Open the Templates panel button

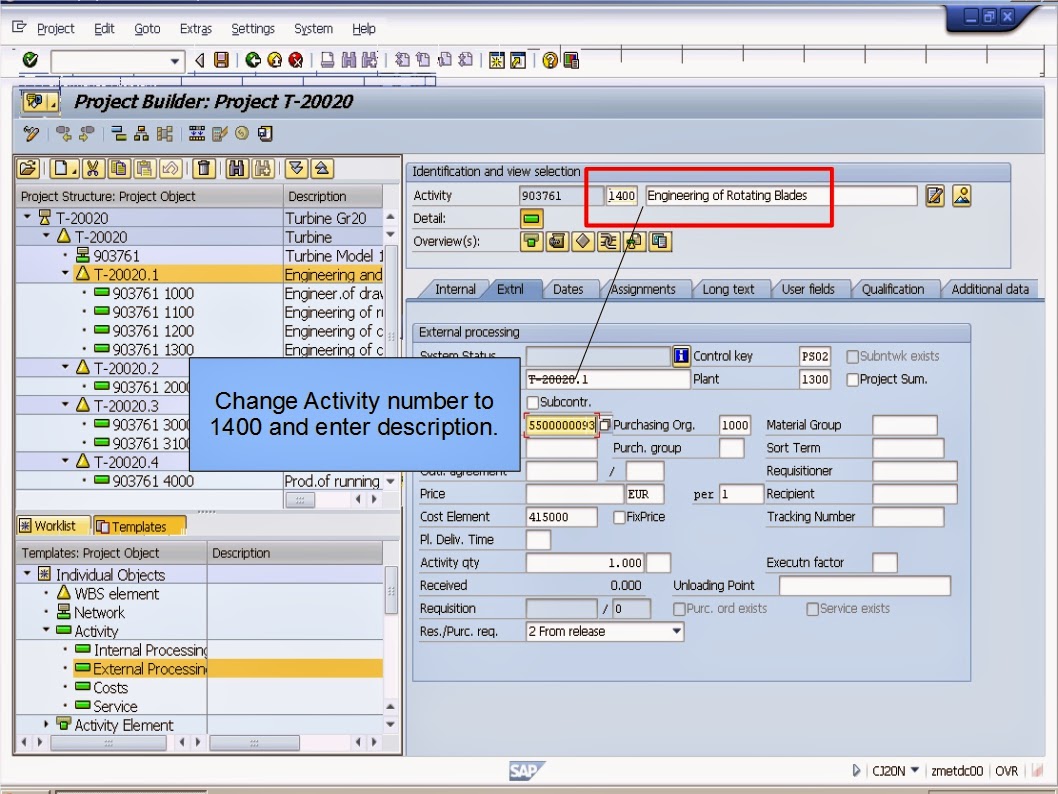(140, 526)
